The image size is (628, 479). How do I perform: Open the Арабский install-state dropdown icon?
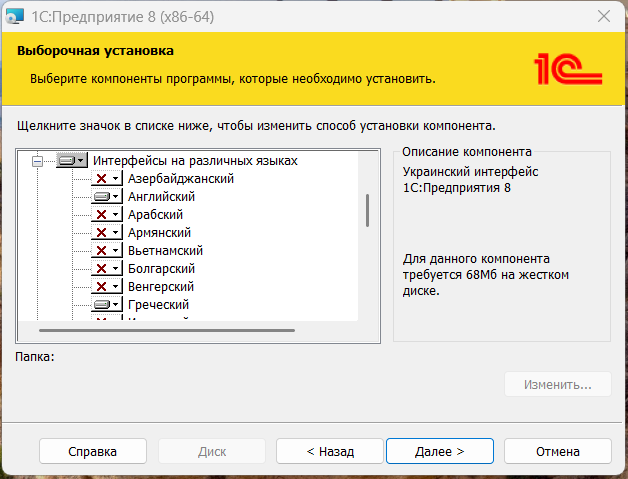pos(107,215)
